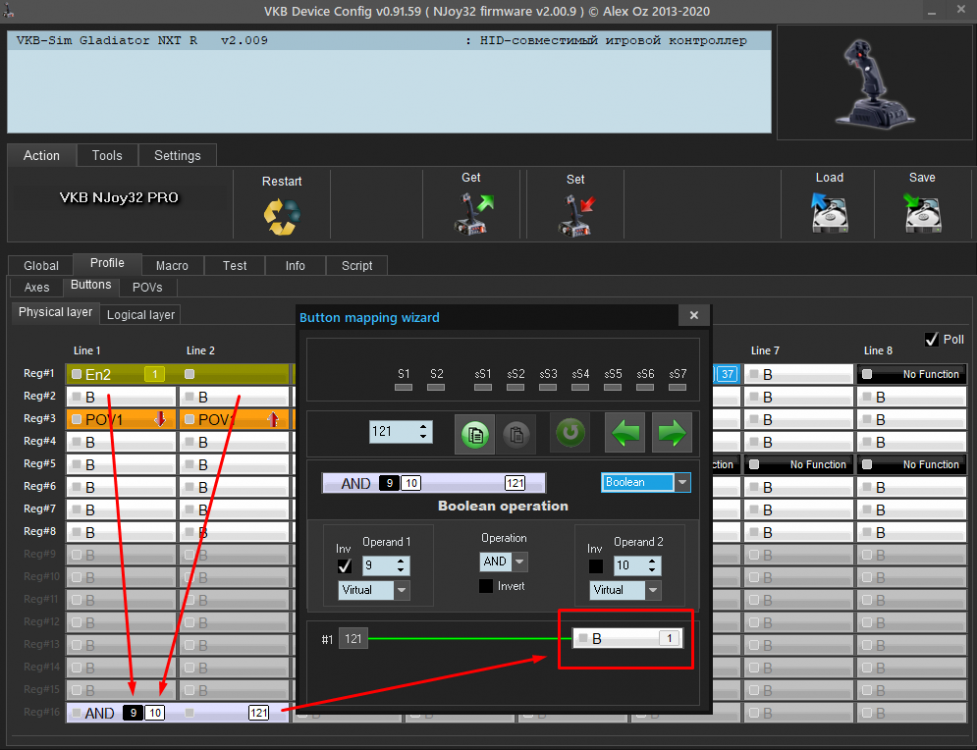The image size is (977, 750).
Task: Select the Physical layer tab
Action: coord(55,312)
